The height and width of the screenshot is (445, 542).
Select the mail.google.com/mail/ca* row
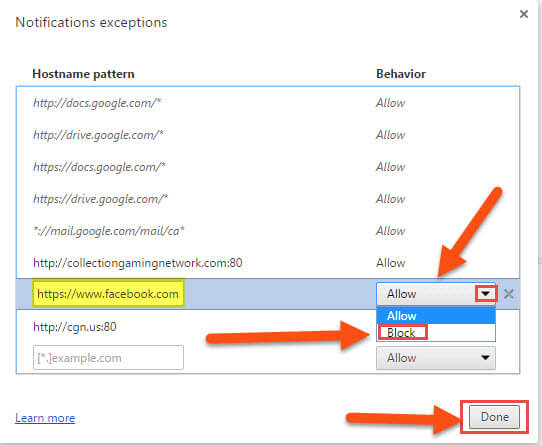[x=268, y=231]
